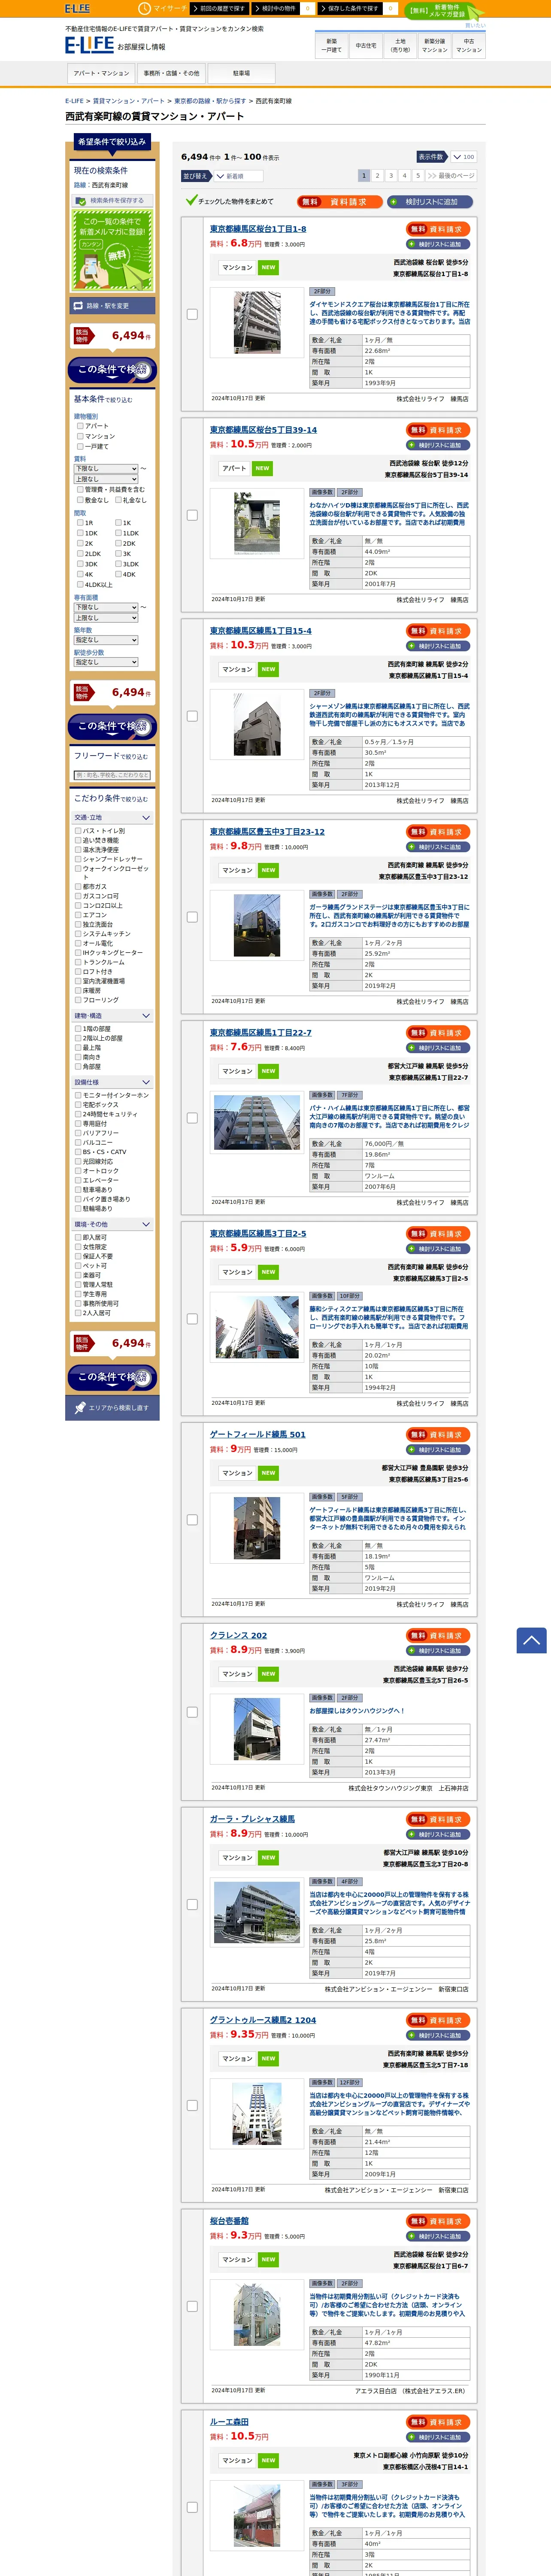
Task: Enable the ペット可 checkbox
Action: point(78,1266)
